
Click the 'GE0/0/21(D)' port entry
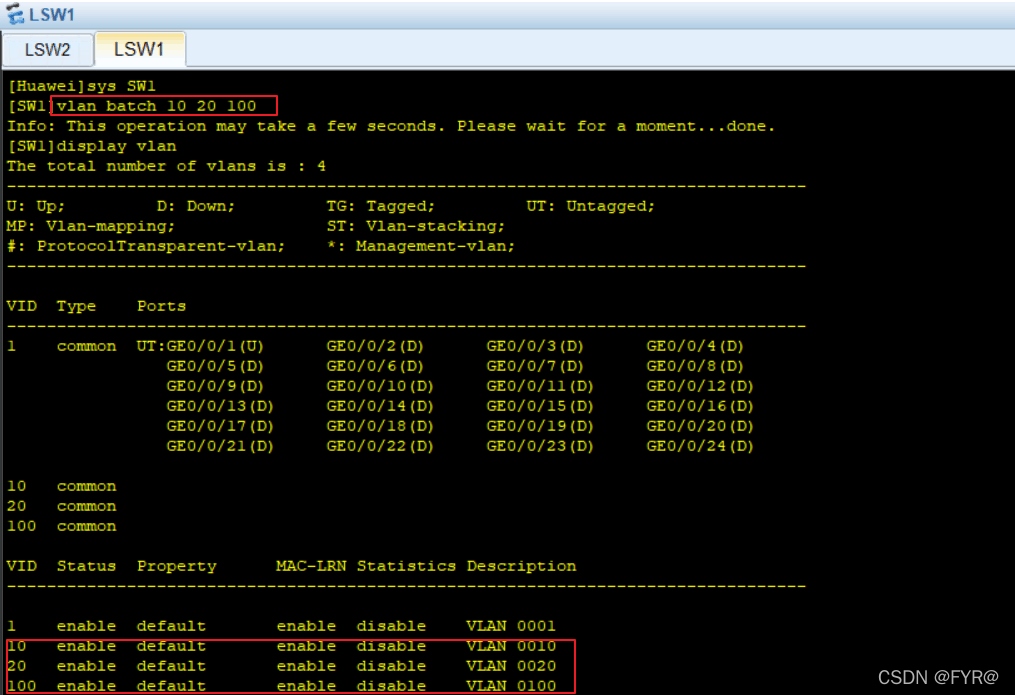pyautogui.click(x=220, y=447)
